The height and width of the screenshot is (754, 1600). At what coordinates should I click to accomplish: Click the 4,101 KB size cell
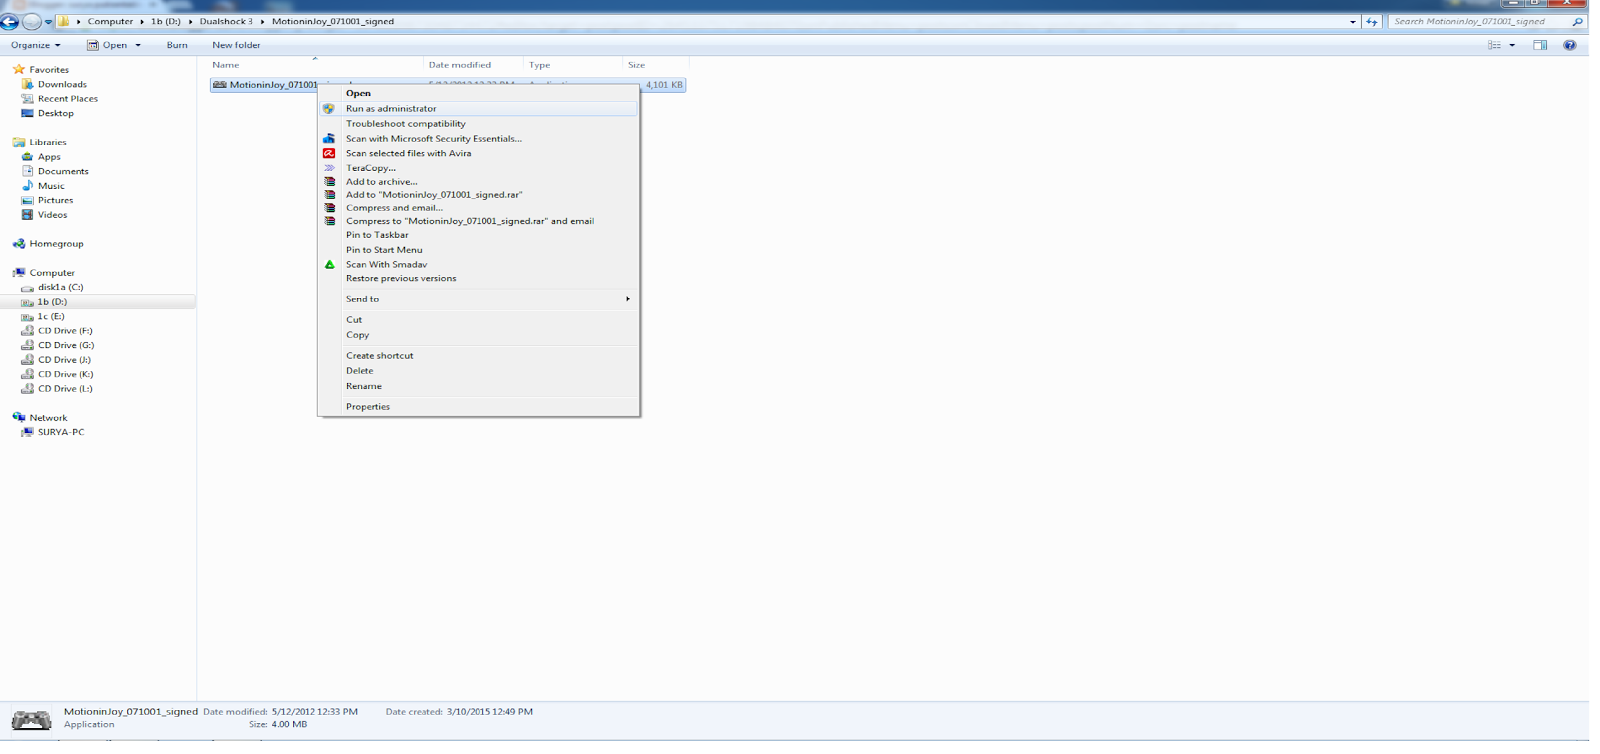click(664, 85)
